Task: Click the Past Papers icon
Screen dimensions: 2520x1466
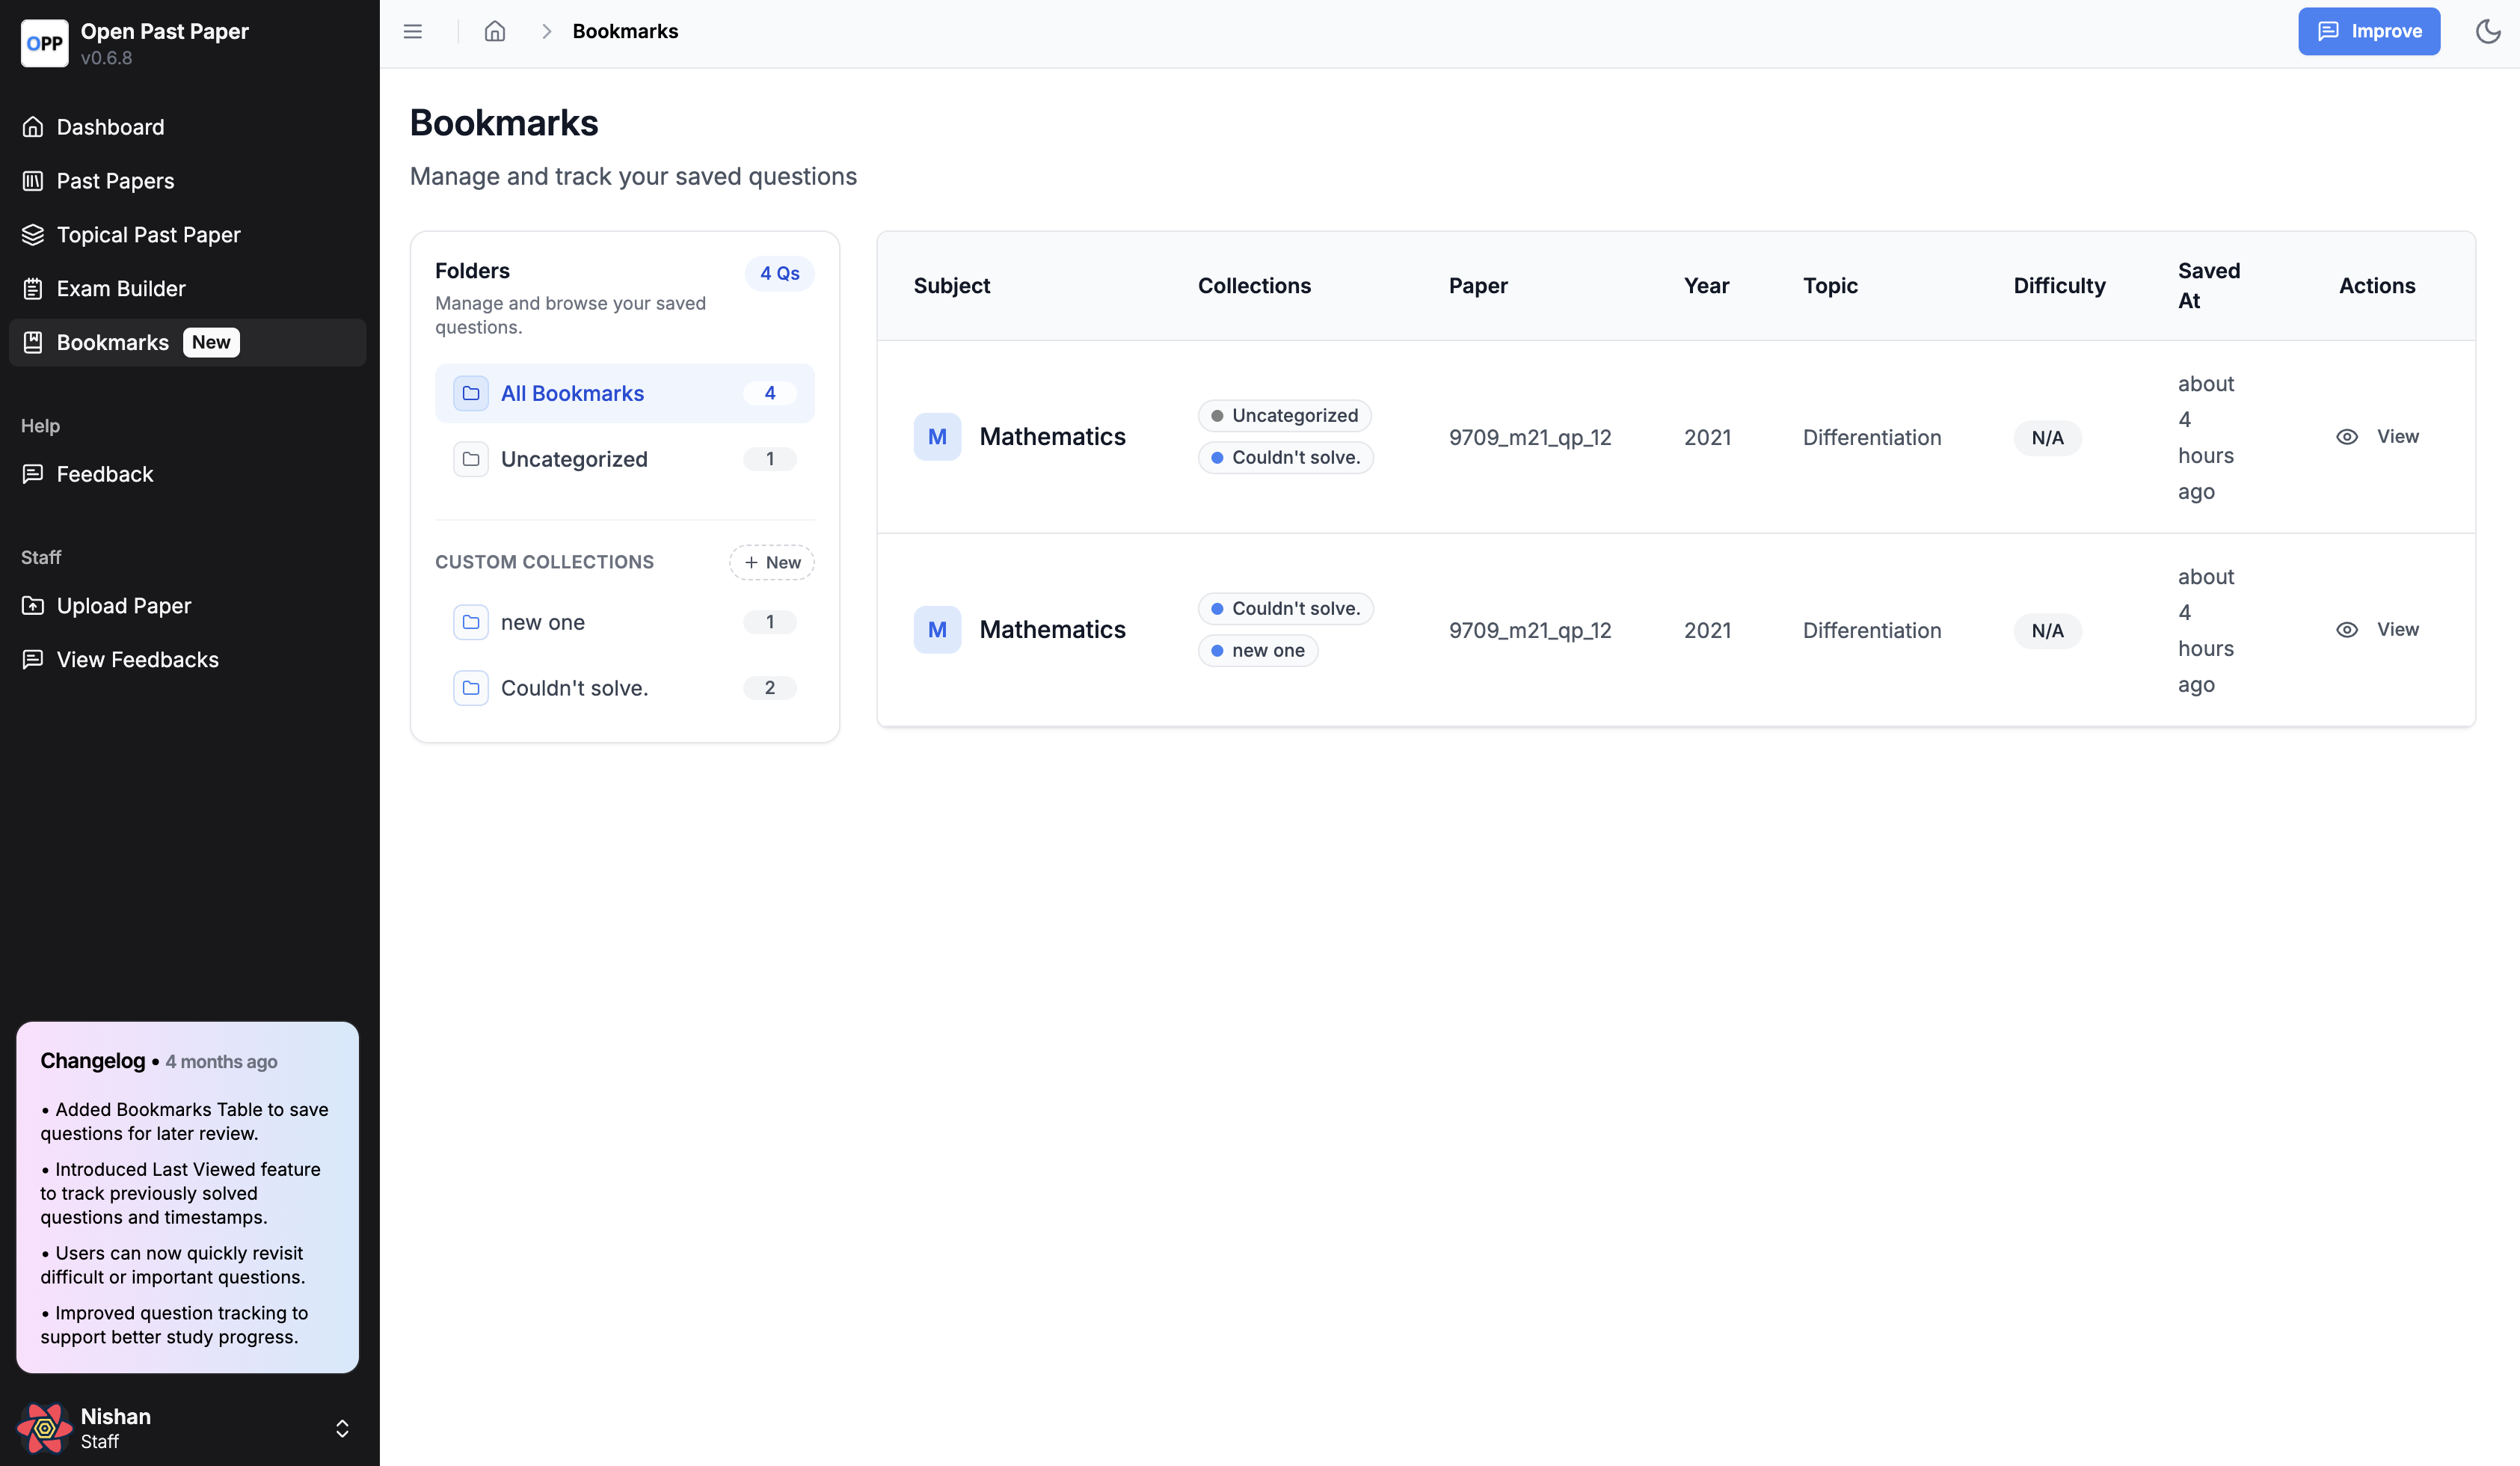Action: coord(33,181)
